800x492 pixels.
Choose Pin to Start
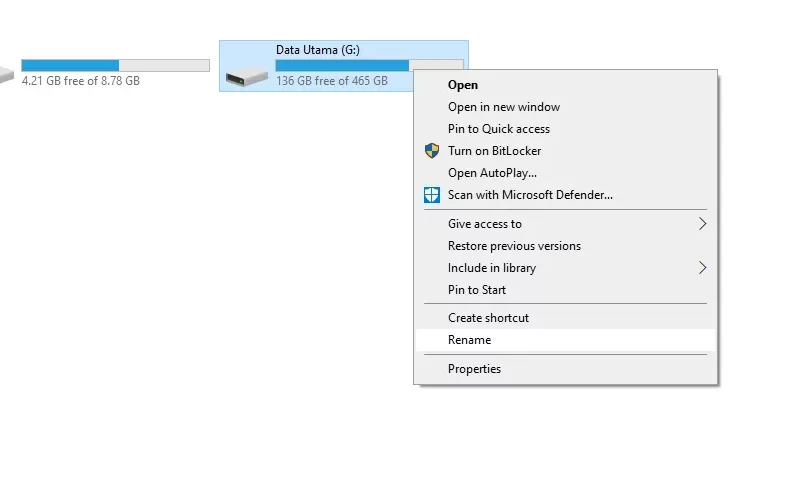pyautogui.click(x=565, y=289)
